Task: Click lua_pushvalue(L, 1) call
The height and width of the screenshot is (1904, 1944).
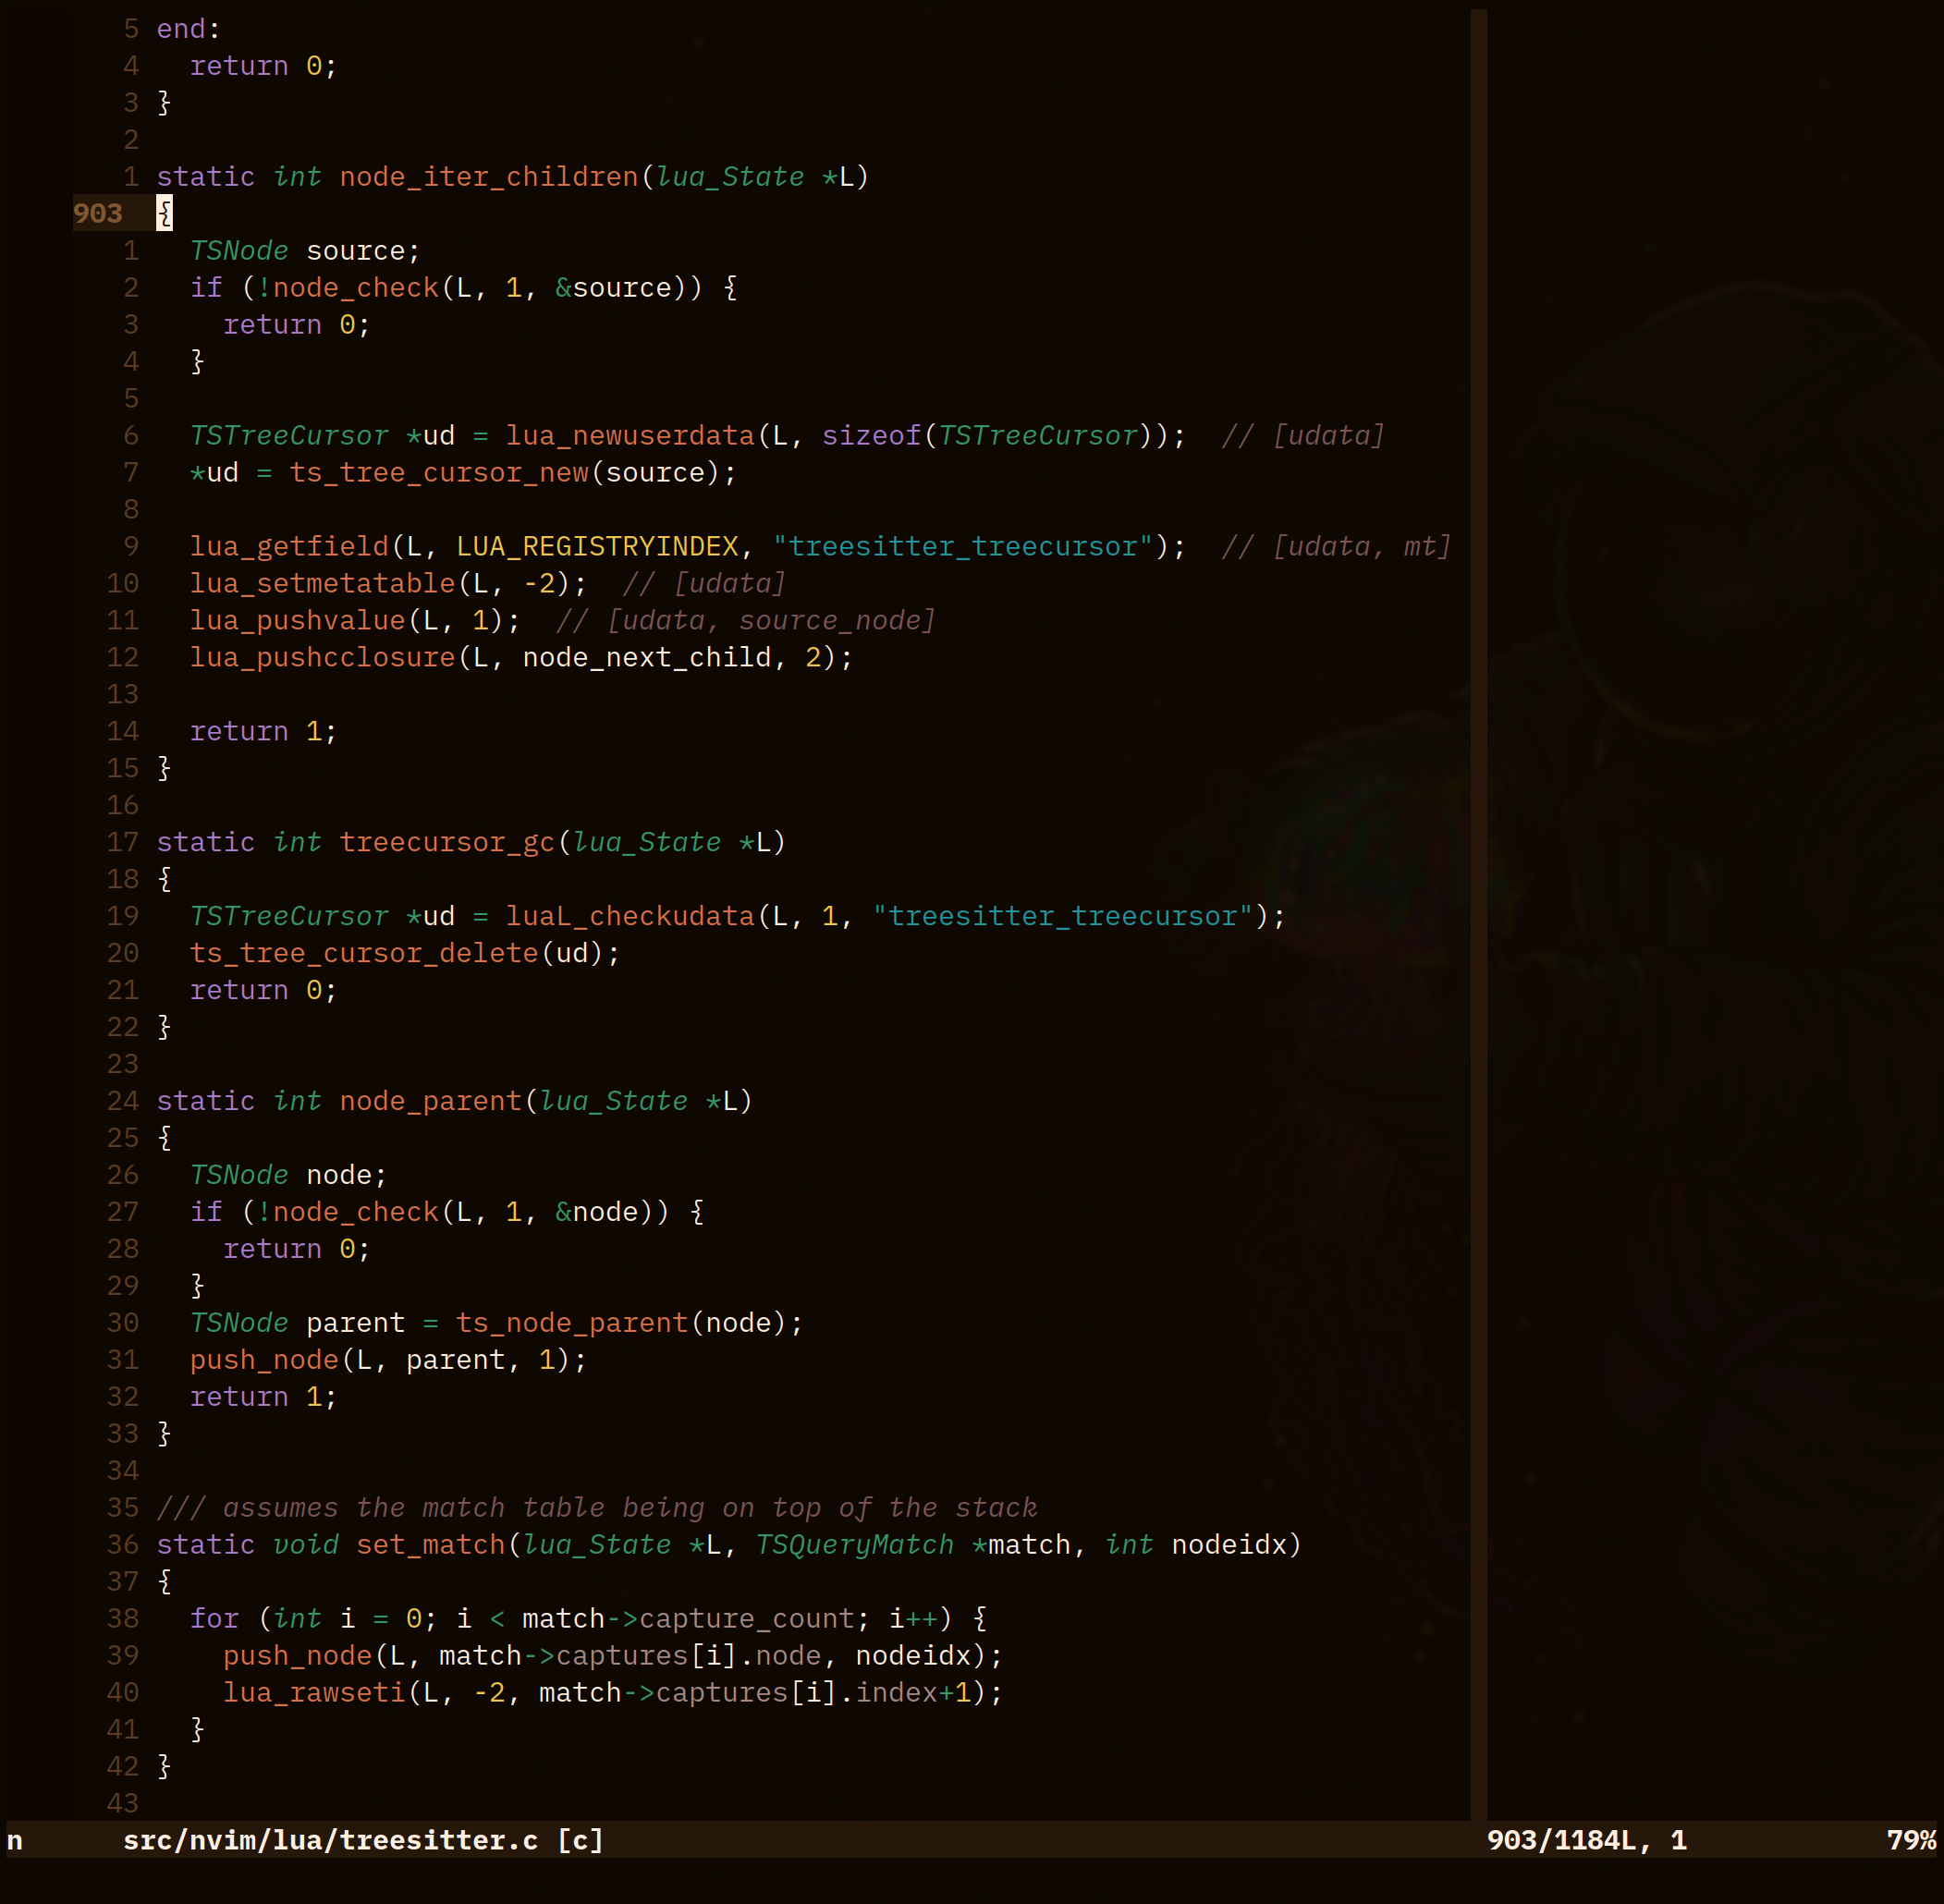Action: tap(347, 621)
